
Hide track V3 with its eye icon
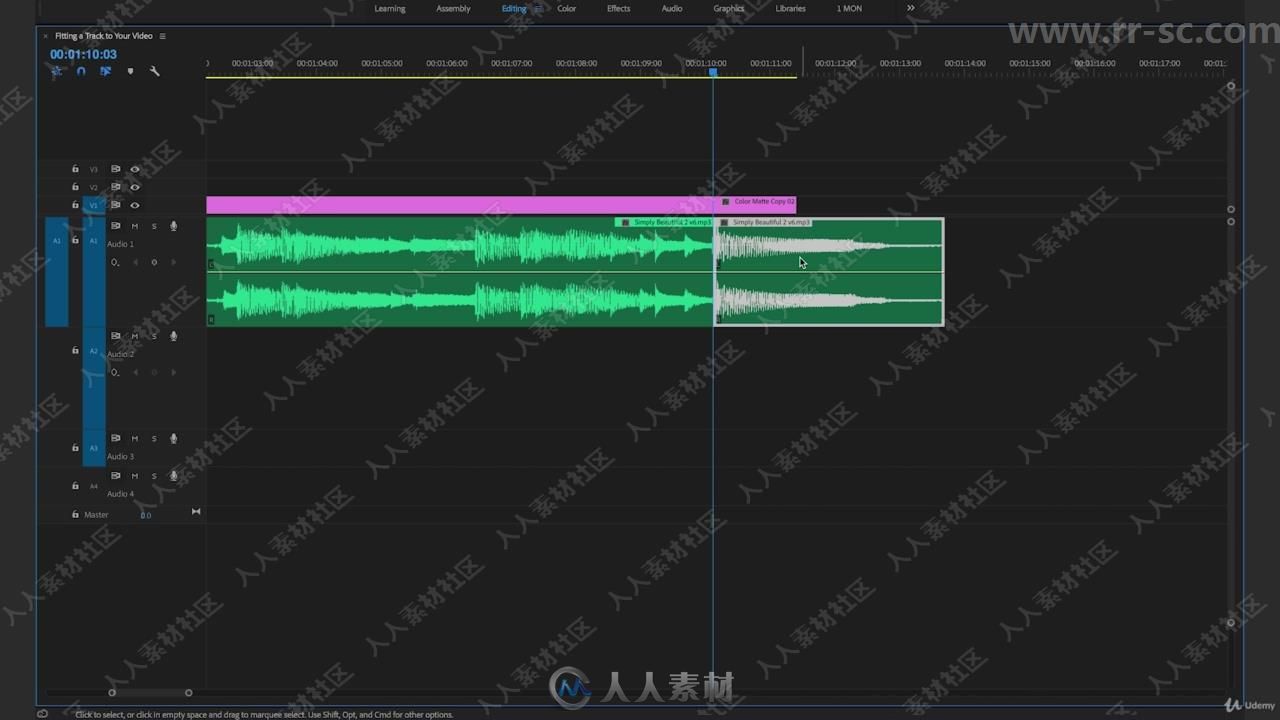(x=135, y=169)
